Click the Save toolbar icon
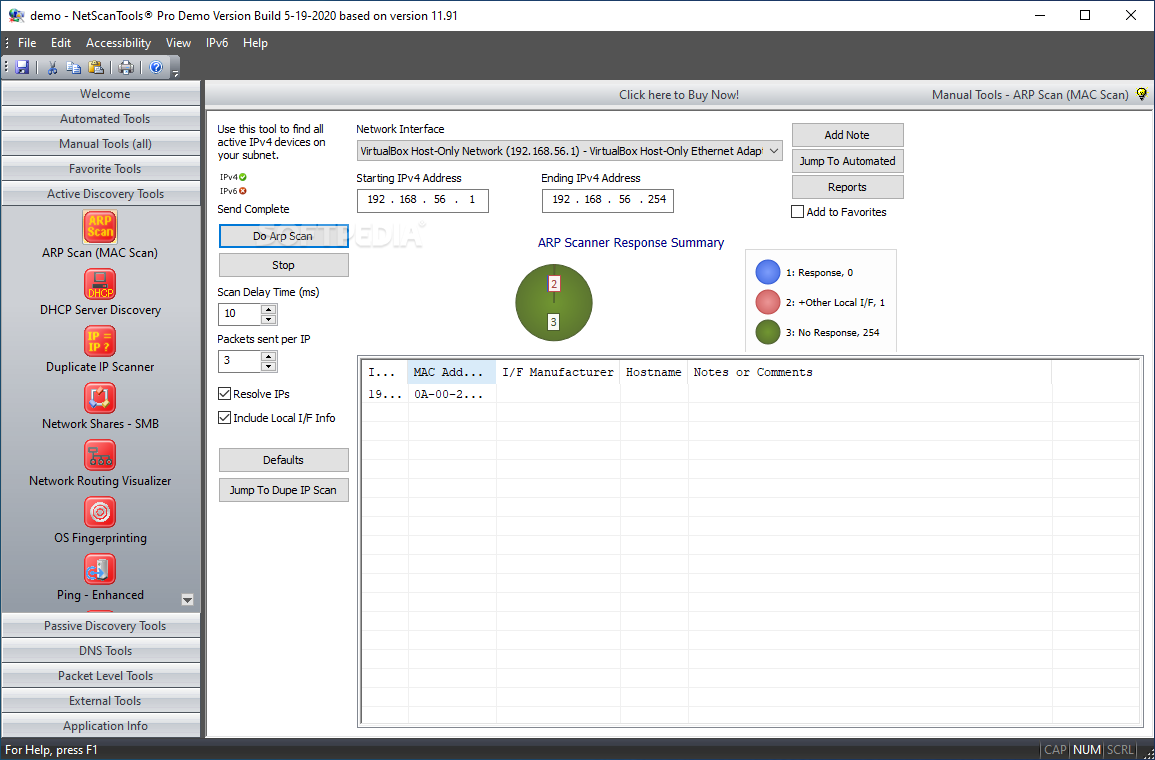 click(22, 68)
